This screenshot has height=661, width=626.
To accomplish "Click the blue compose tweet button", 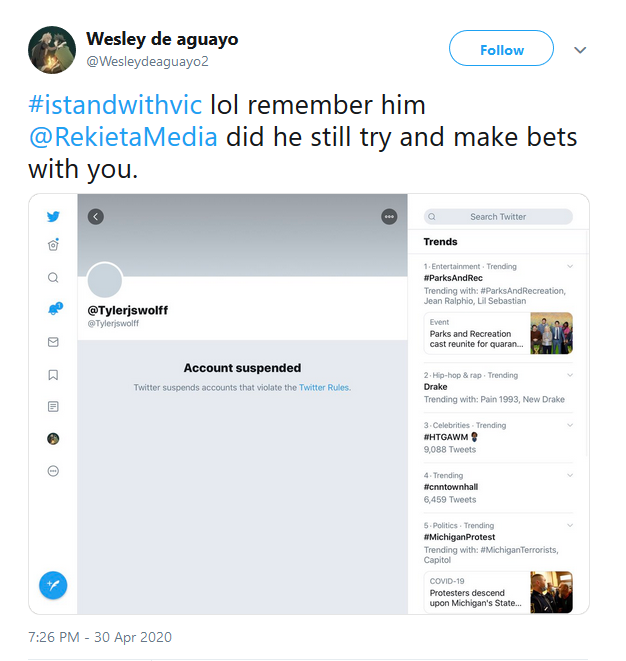I will click(53, 585).
